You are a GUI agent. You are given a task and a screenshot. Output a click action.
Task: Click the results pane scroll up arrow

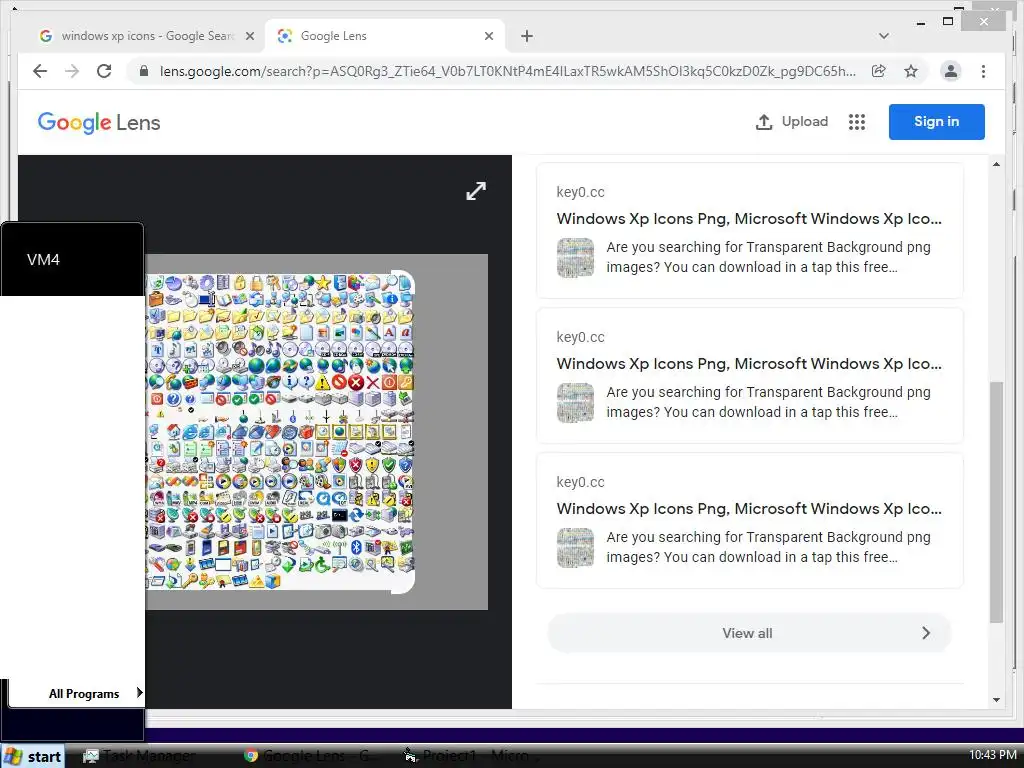[996, 164]
